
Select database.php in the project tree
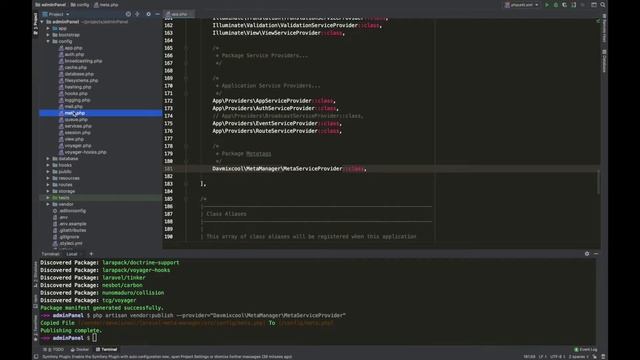76,74
